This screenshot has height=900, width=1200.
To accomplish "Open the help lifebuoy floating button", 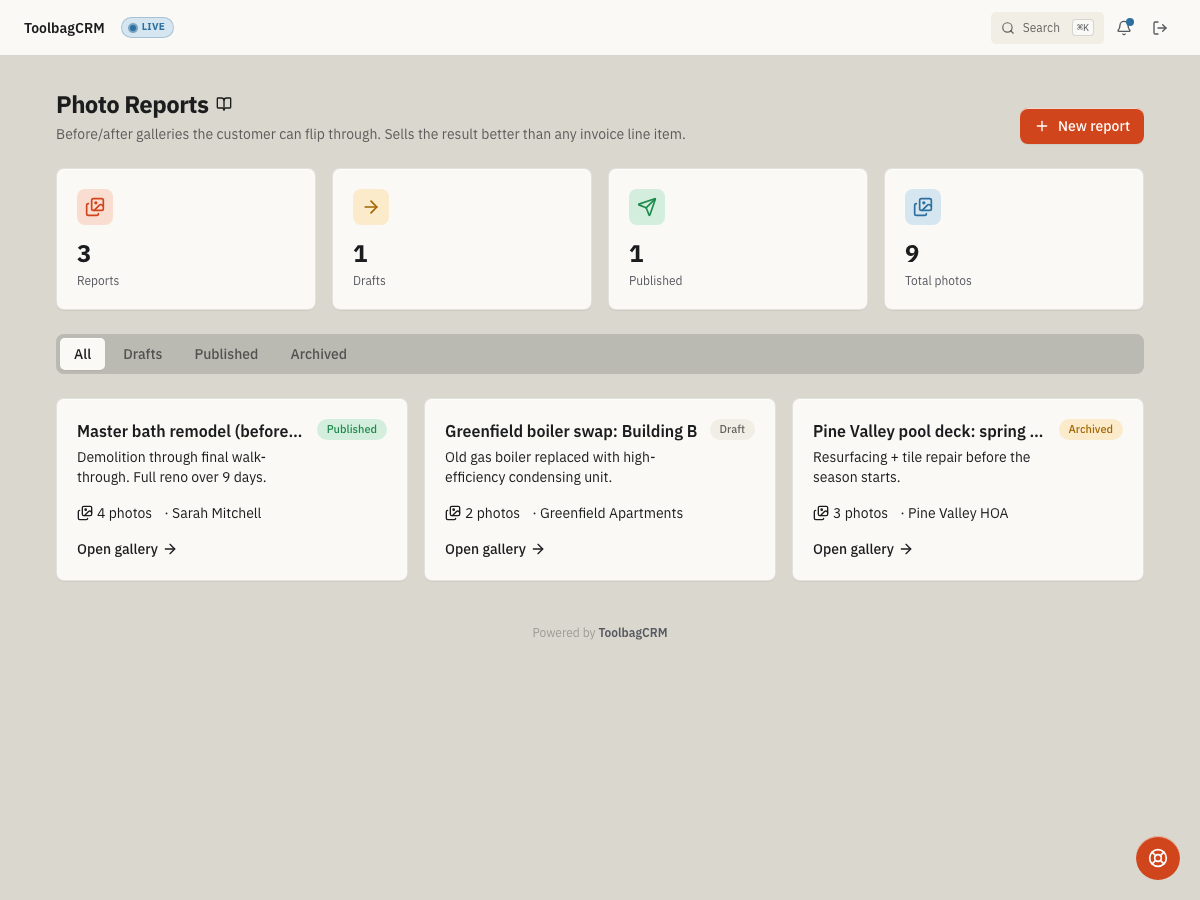I will coord(1158,858).
